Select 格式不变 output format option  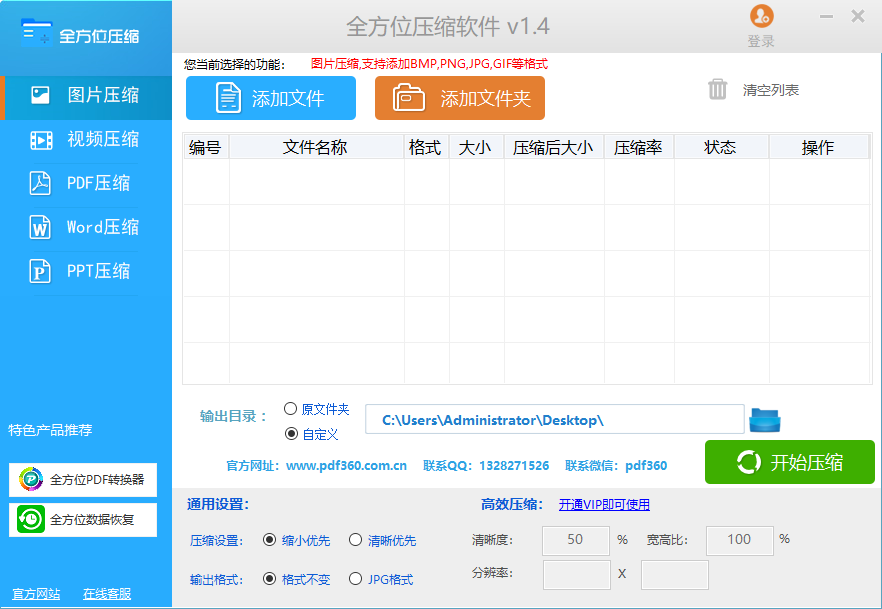(x=270, y=579)
